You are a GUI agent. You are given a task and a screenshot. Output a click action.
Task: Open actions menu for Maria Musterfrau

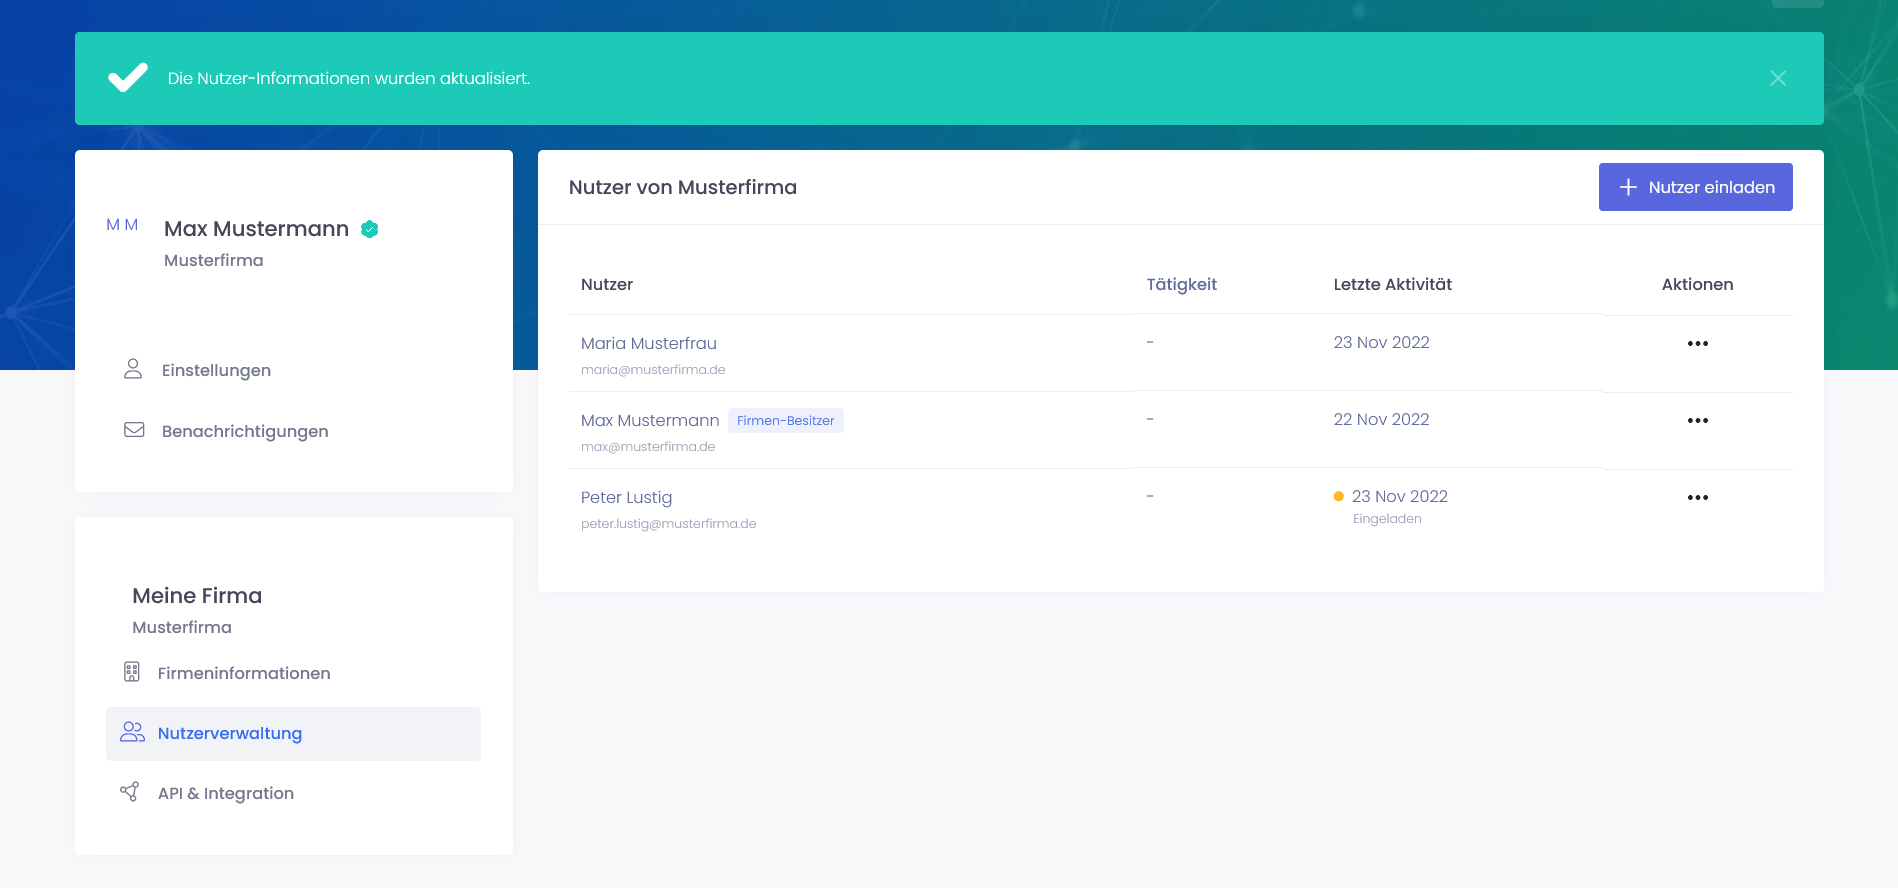(x=1697, y=344)
